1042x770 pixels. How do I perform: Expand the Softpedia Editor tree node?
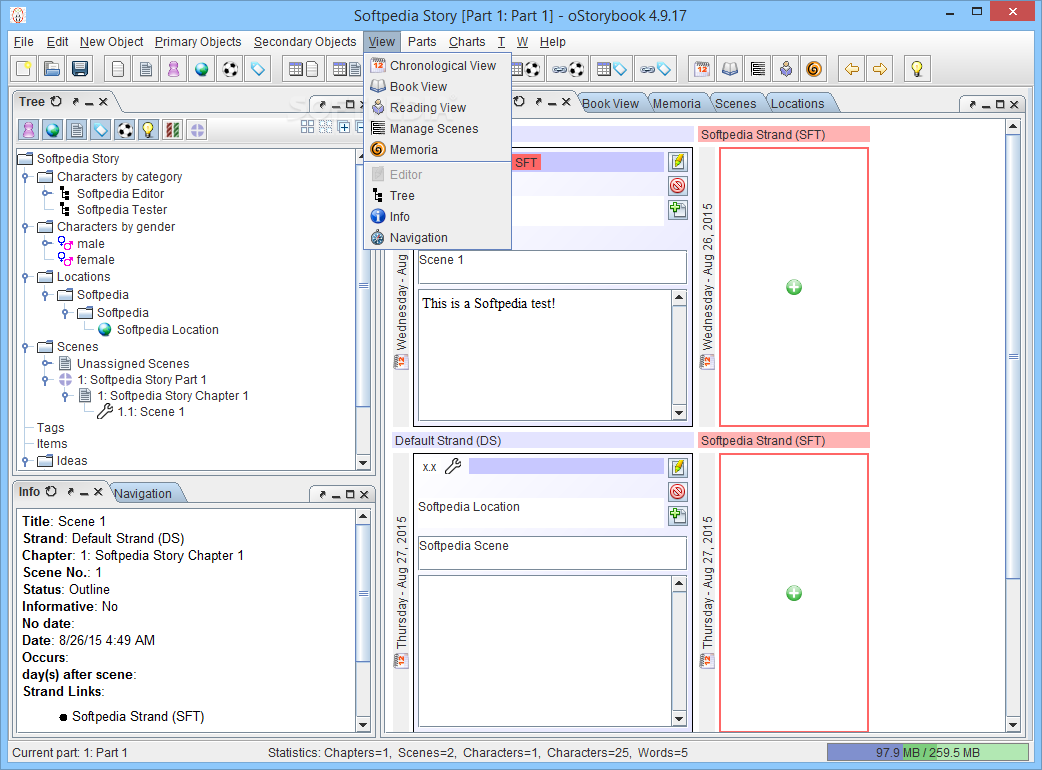click(x=46, y=193)
